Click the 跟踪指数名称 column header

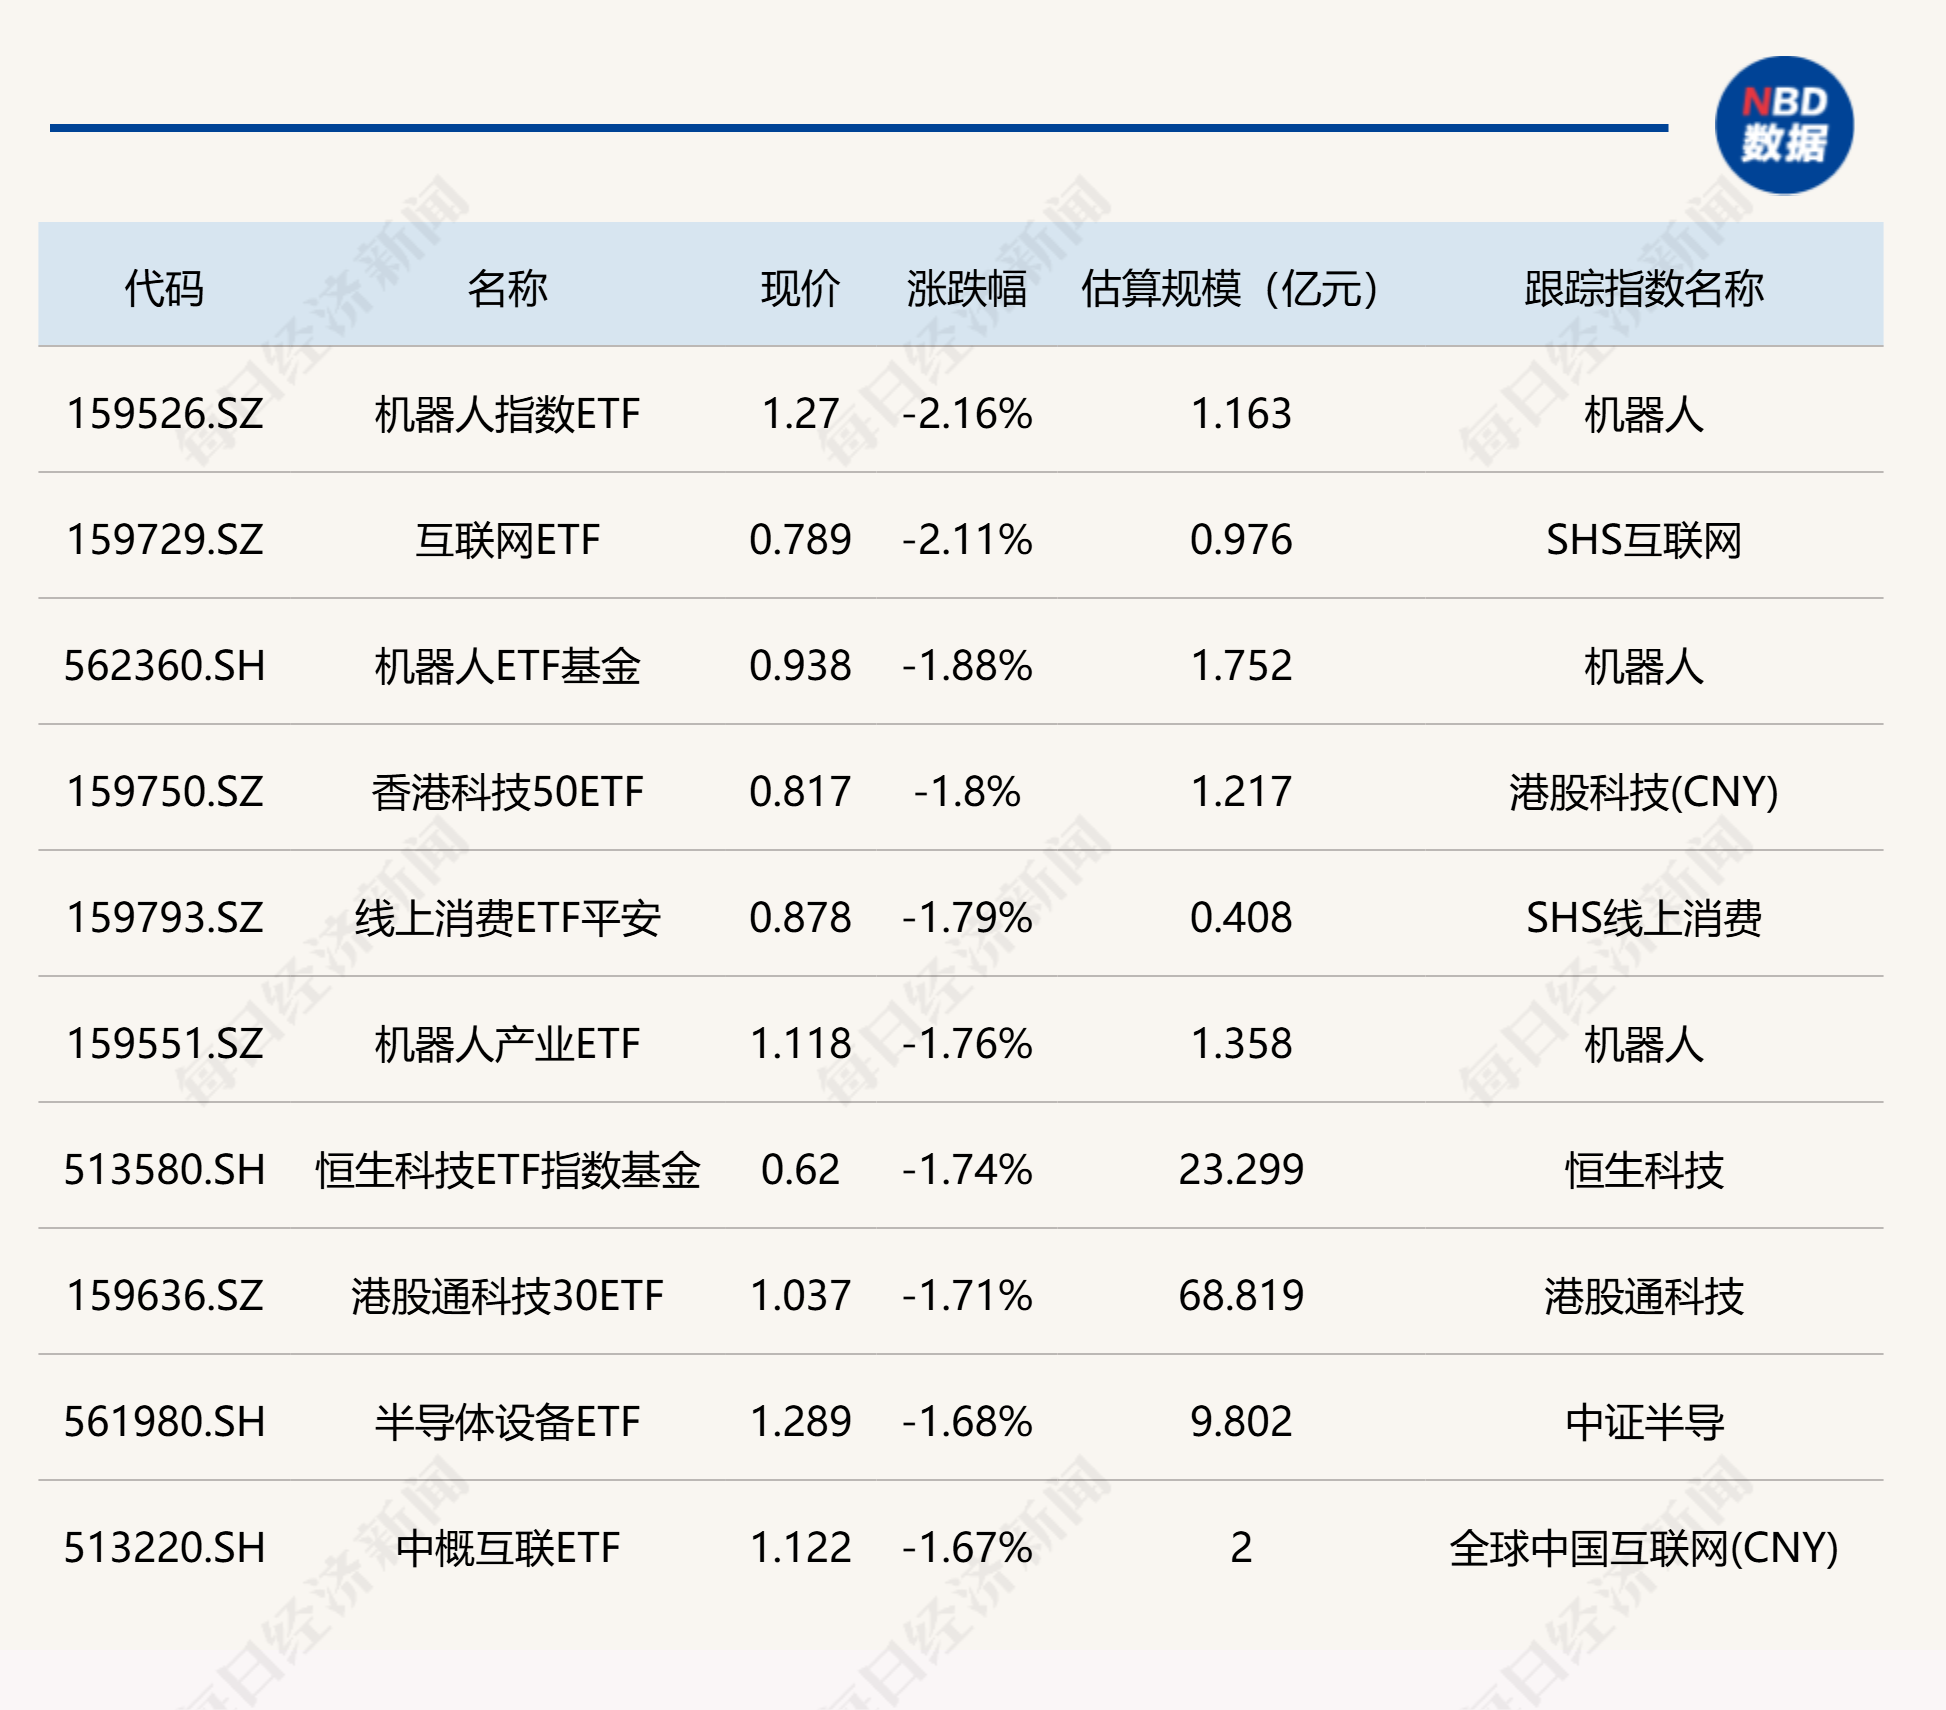click(x=1643, y=288)
